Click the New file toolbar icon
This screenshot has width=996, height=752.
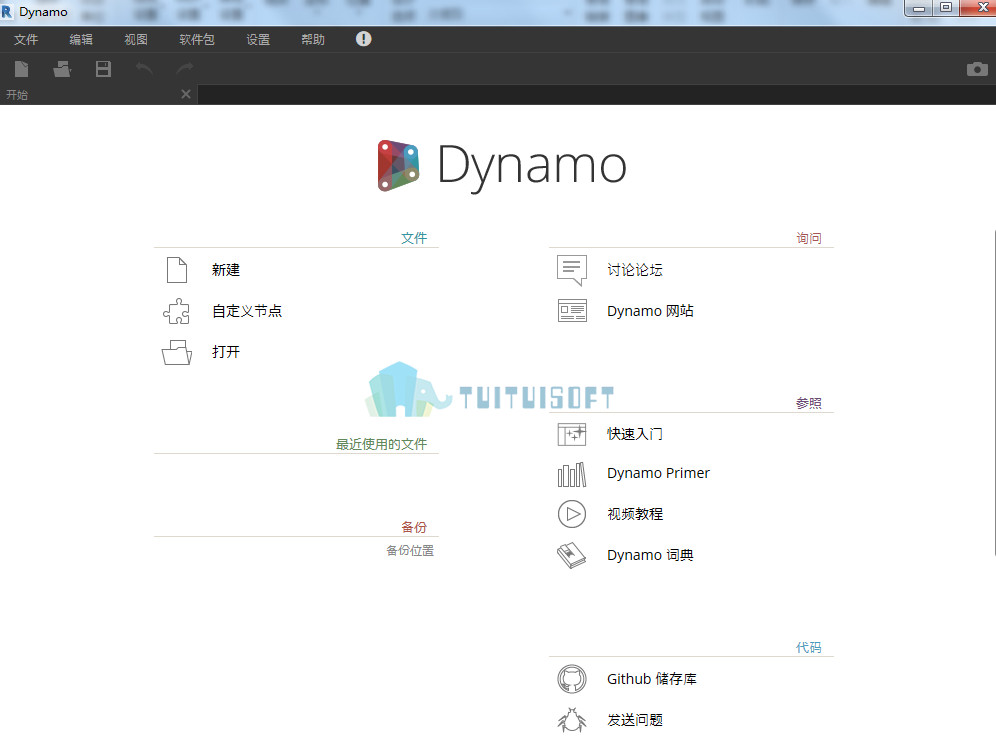point(22,69)
